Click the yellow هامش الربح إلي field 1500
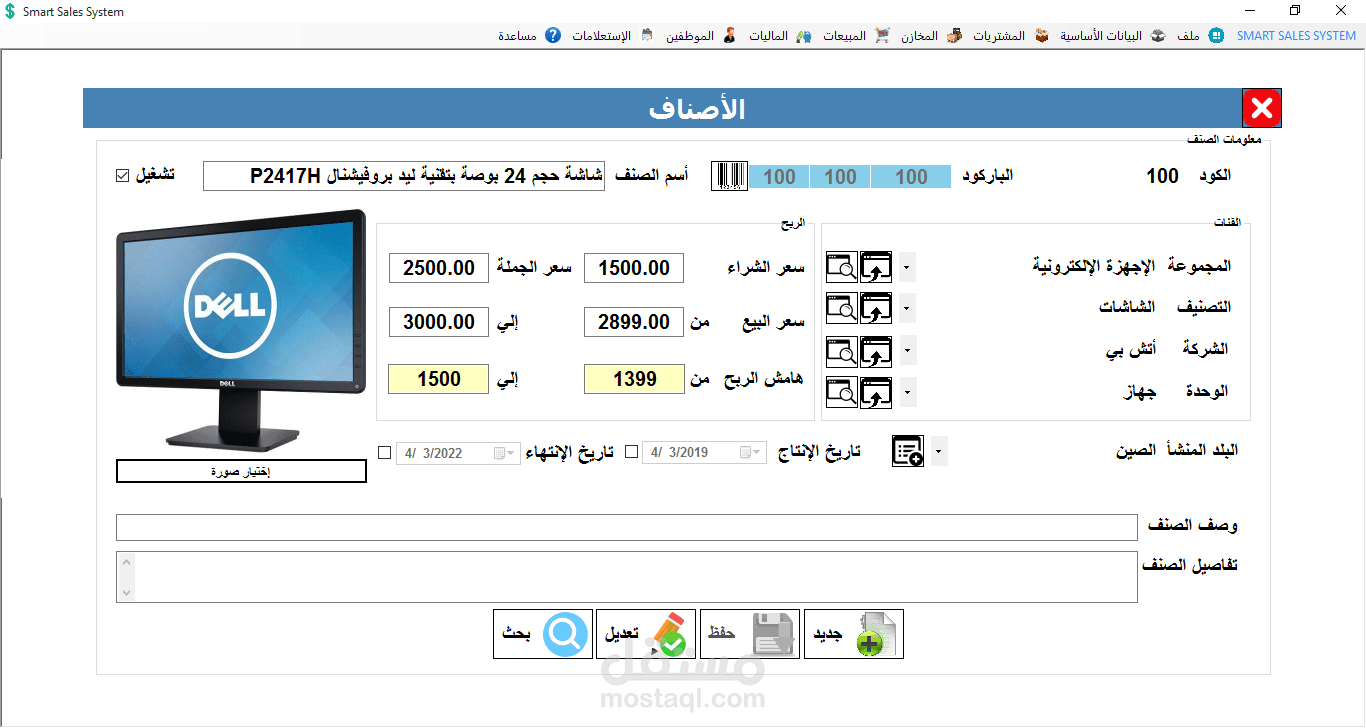The image size is (1366, 728). [438, 379]
